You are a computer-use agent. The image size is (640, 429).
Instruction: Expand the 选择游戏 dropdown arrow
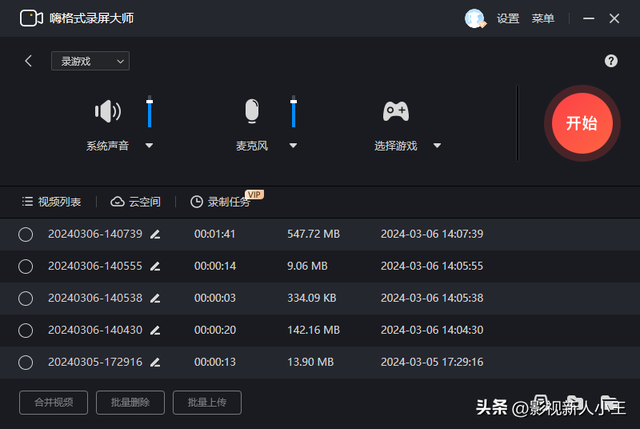pos(437,146)
